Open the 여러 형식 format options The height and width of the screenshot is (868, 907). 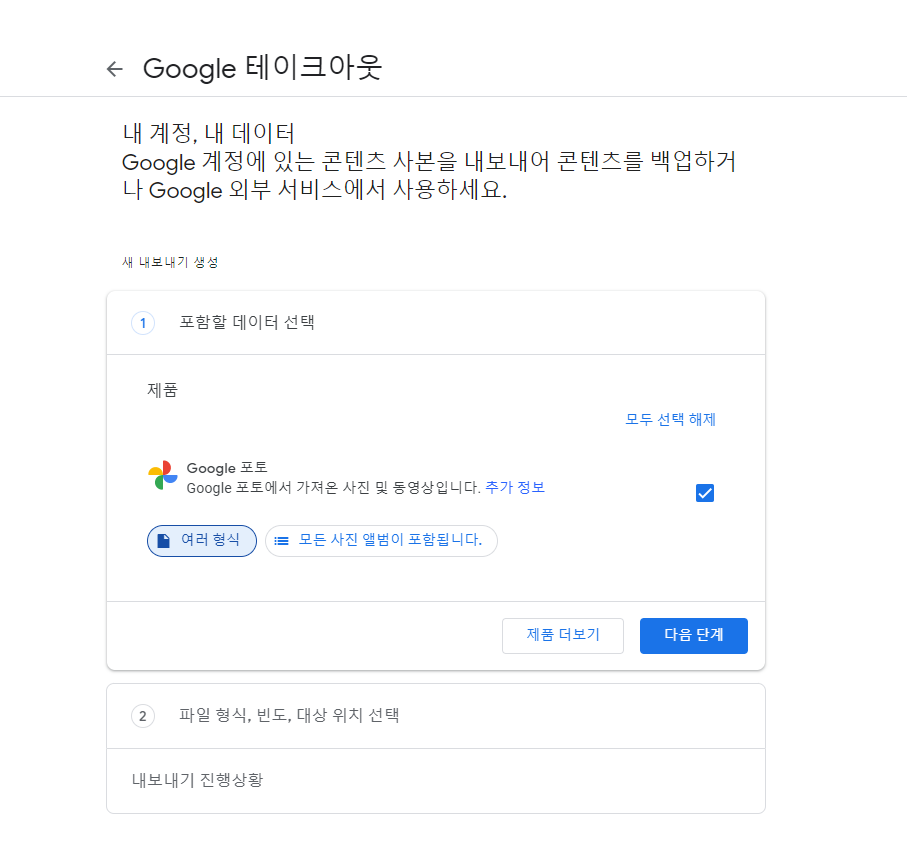(202, 541)
